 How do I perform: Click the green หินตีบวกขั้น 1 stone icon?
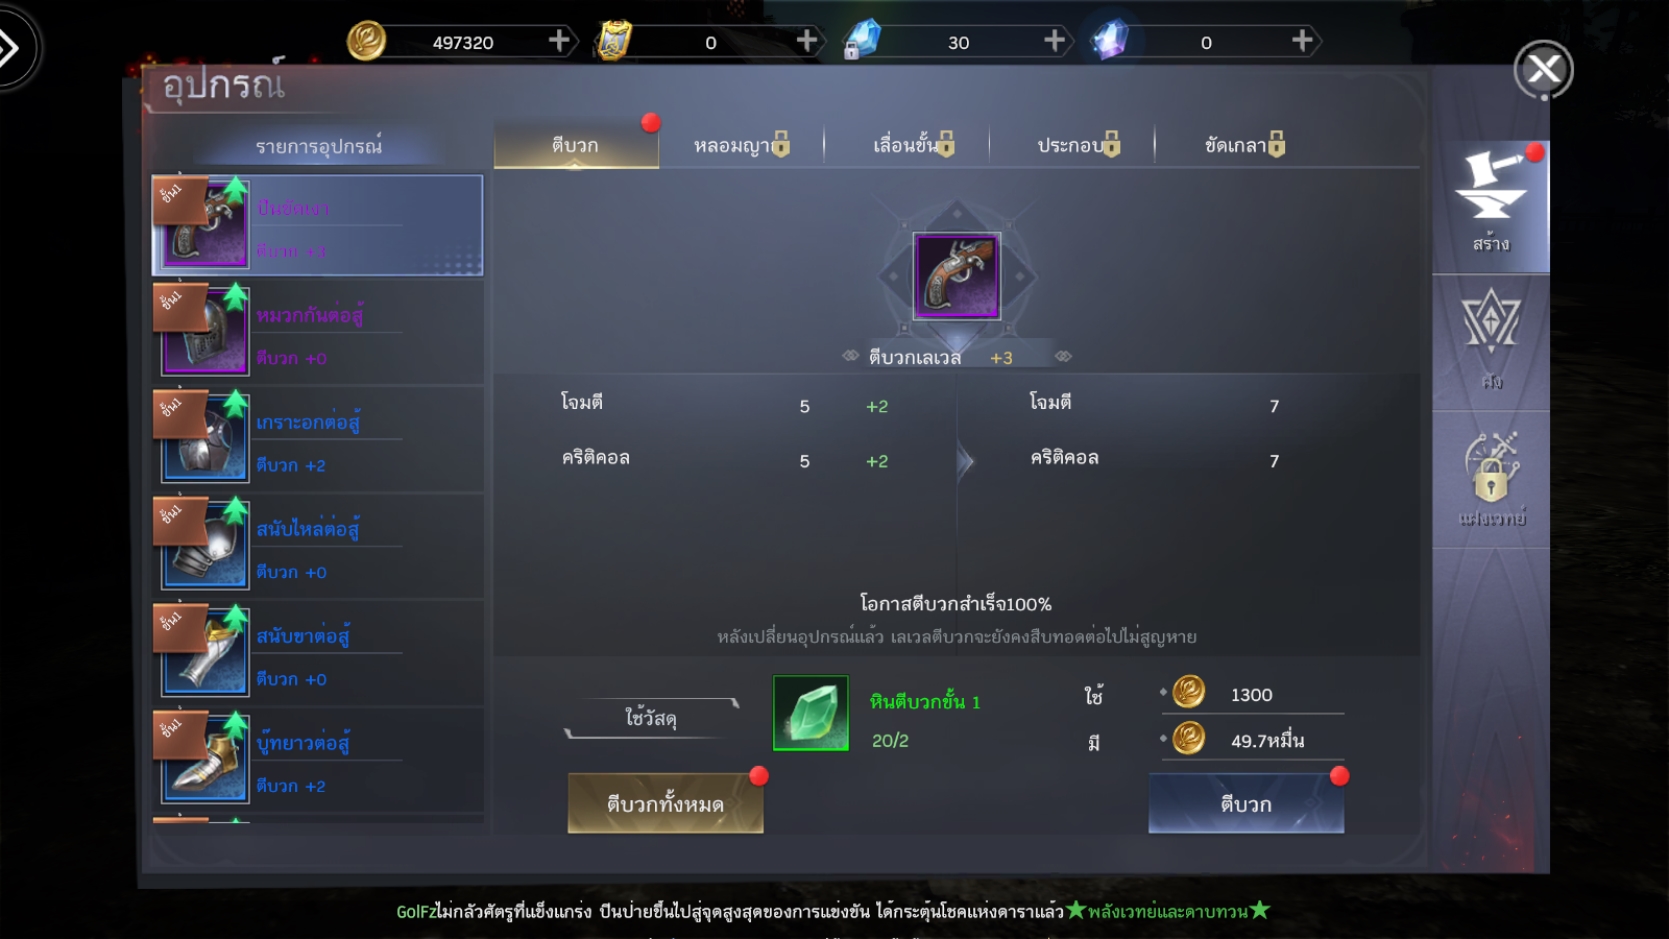pos(810,713)
